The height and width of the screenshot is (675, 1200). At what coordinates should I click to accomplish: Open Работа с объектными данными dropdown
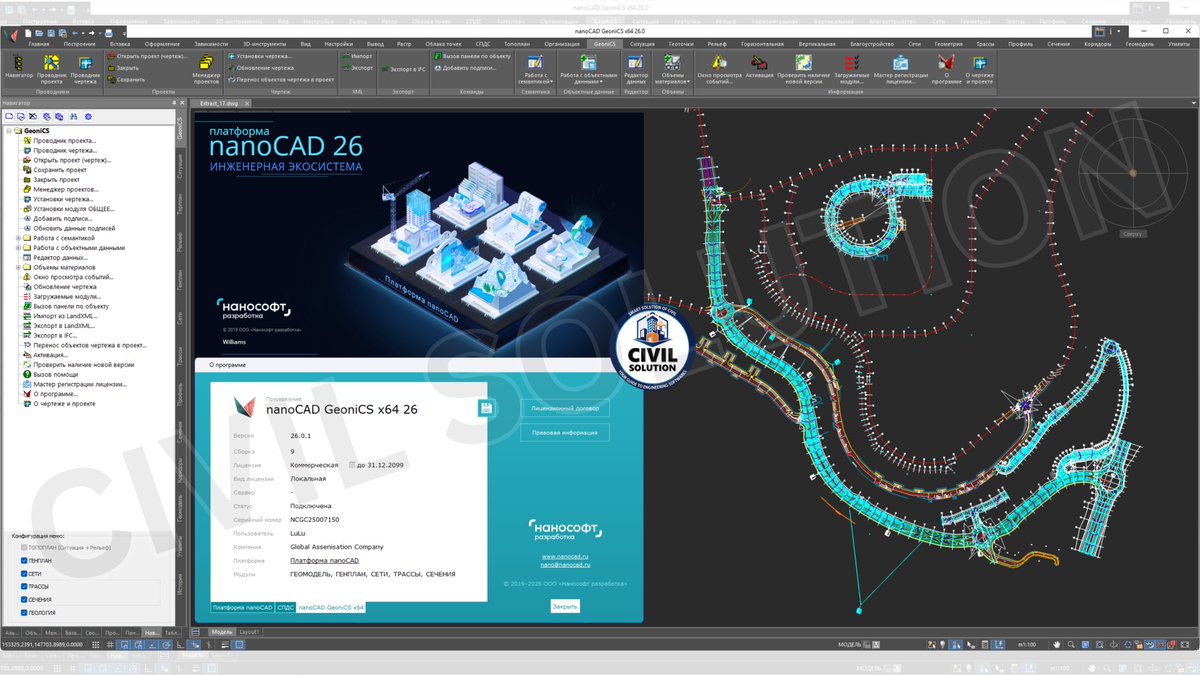click(587, 68)
